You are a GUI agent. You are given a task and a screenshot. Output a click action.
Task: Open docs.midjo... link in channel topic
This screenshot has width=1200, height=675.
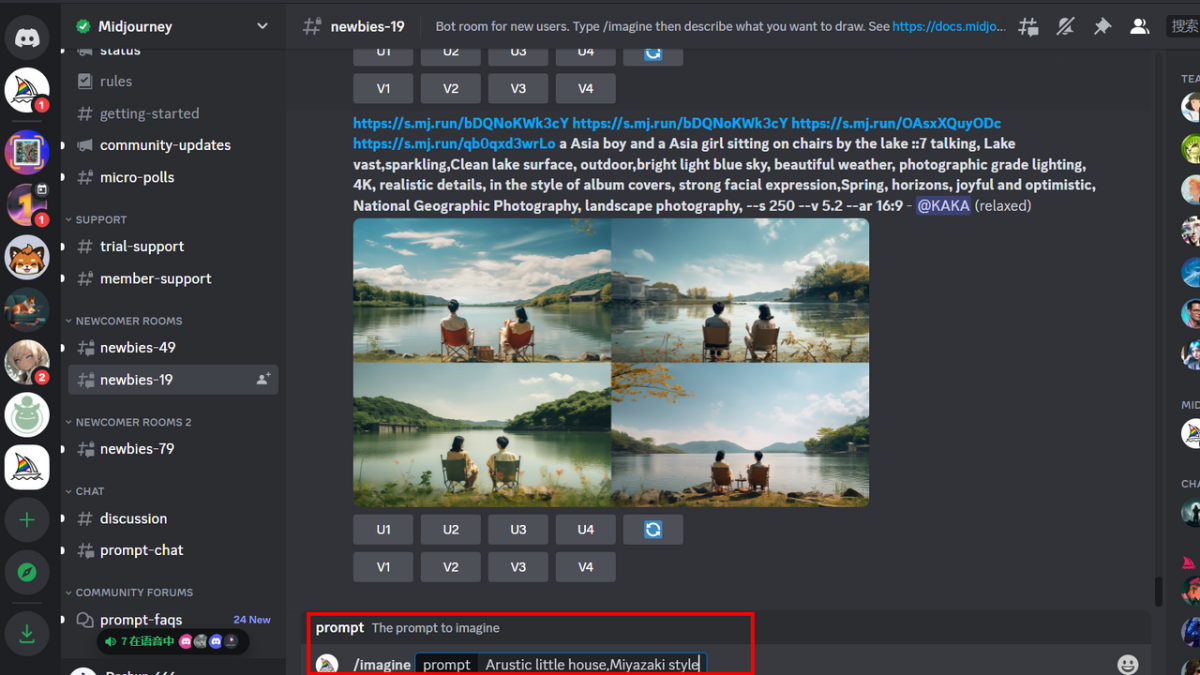949,27
